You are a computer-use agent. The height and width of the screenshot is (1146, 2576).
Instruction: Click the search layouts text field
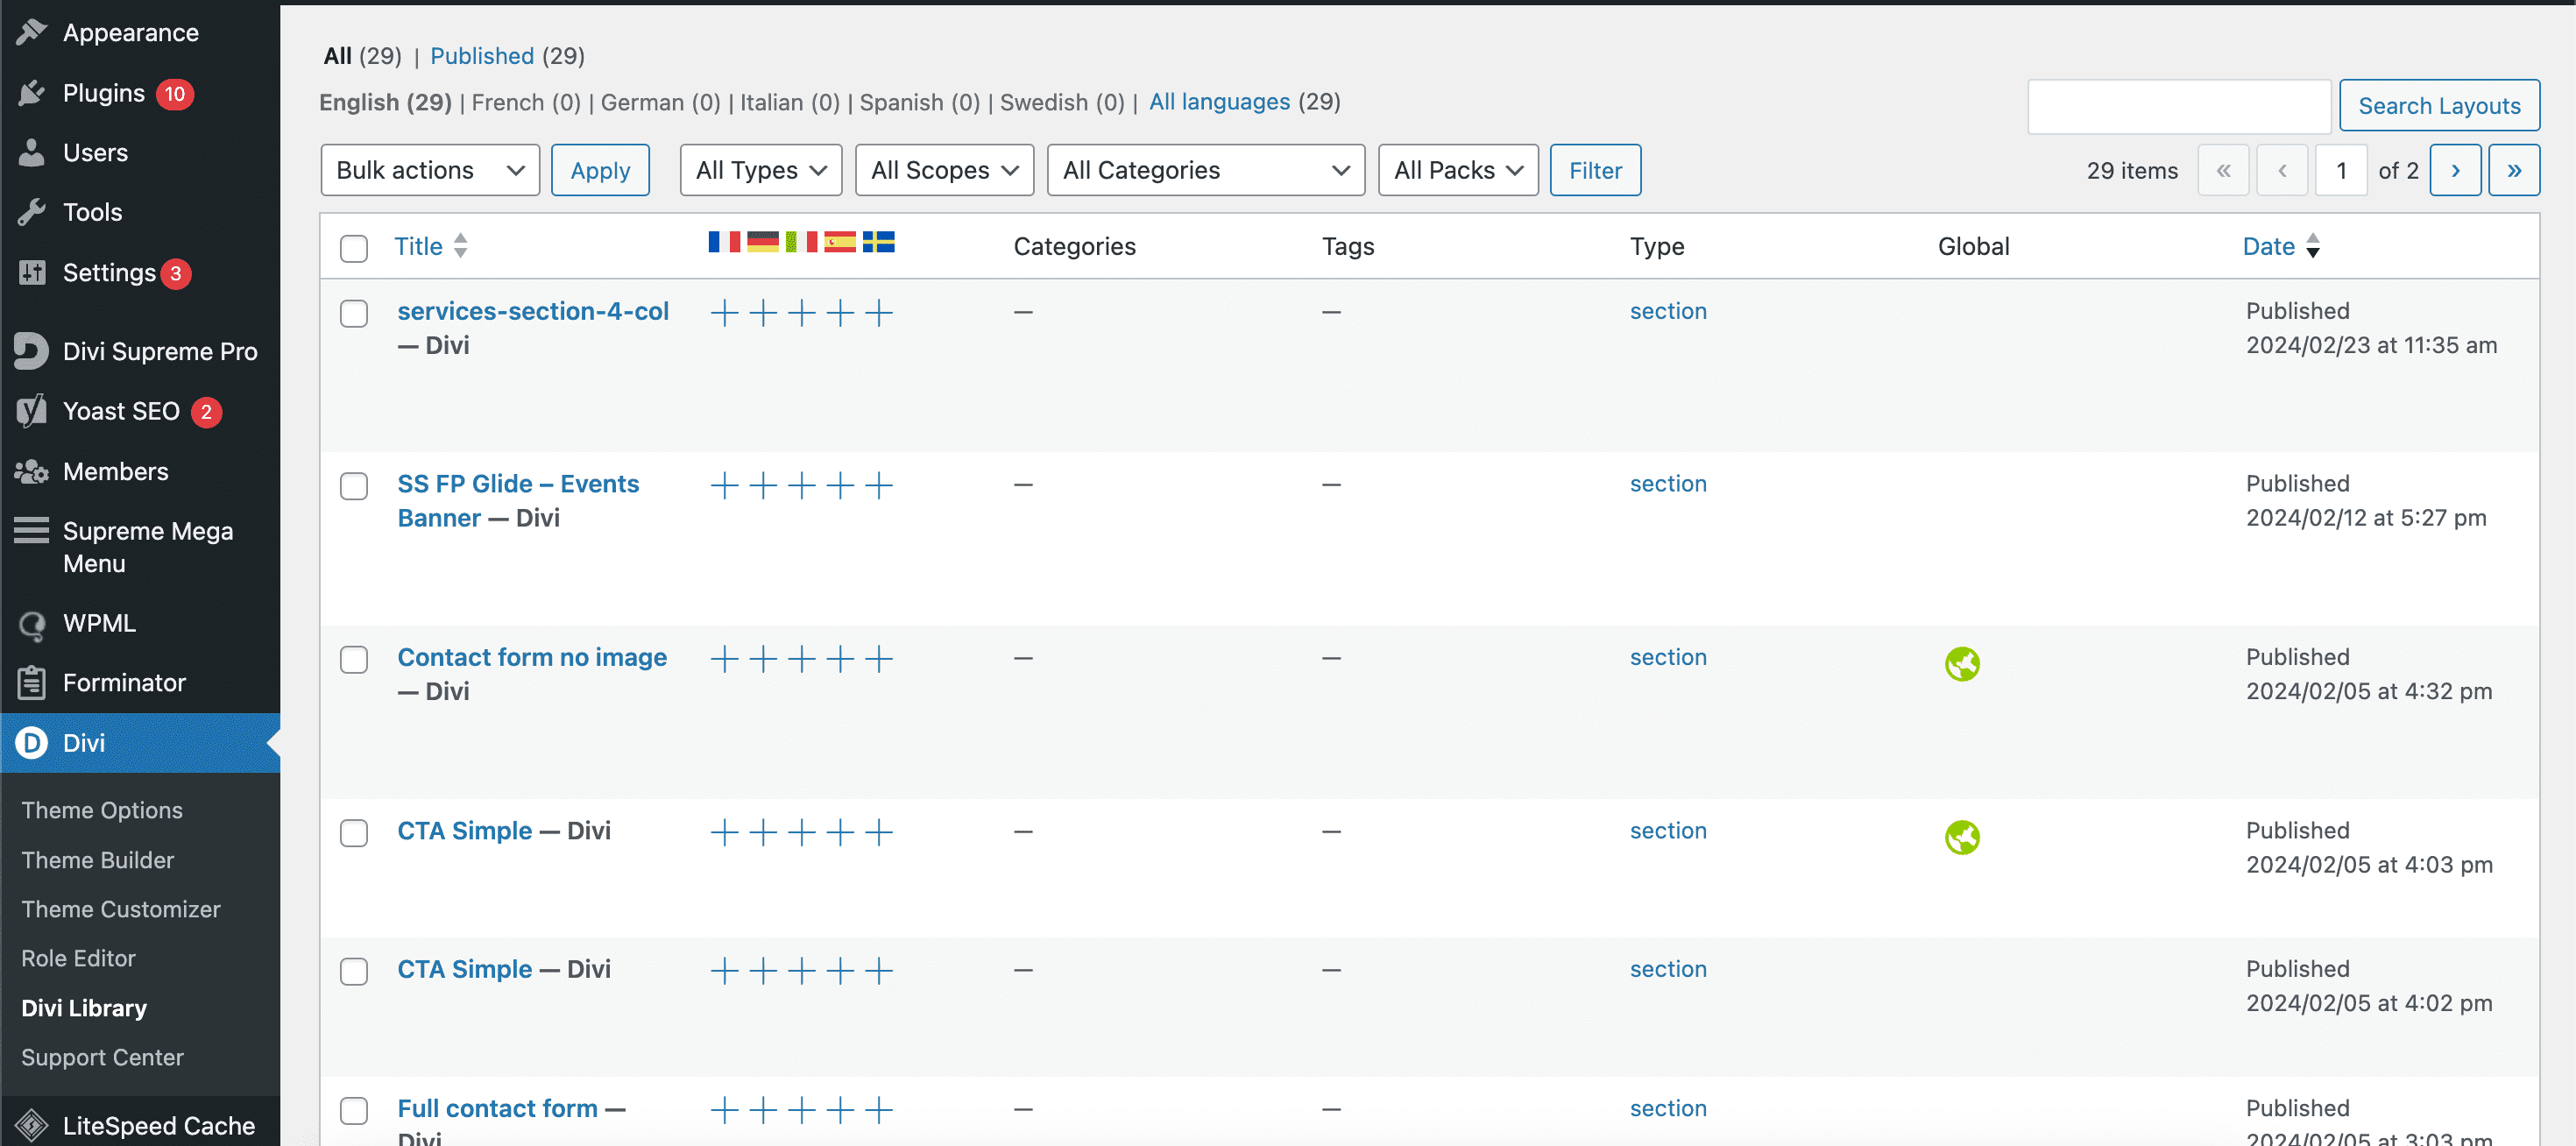pyautogui.click(x=2179, y=106)
